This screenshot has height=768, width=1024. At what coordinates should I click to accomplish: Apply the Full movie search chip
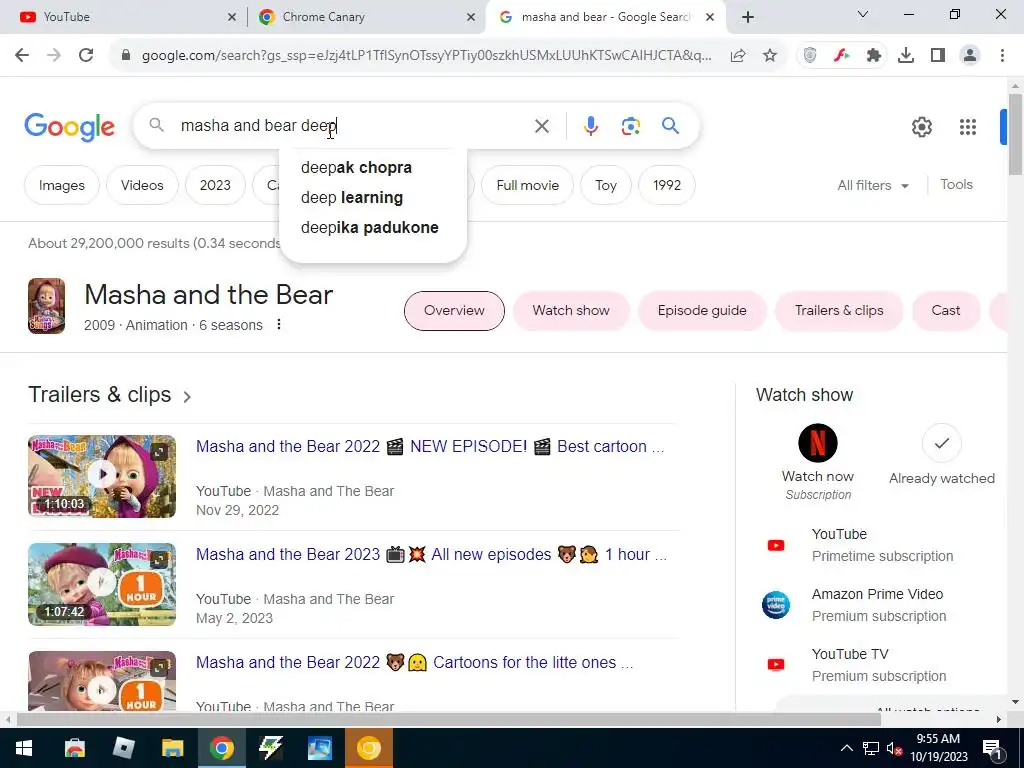point(528,185)
